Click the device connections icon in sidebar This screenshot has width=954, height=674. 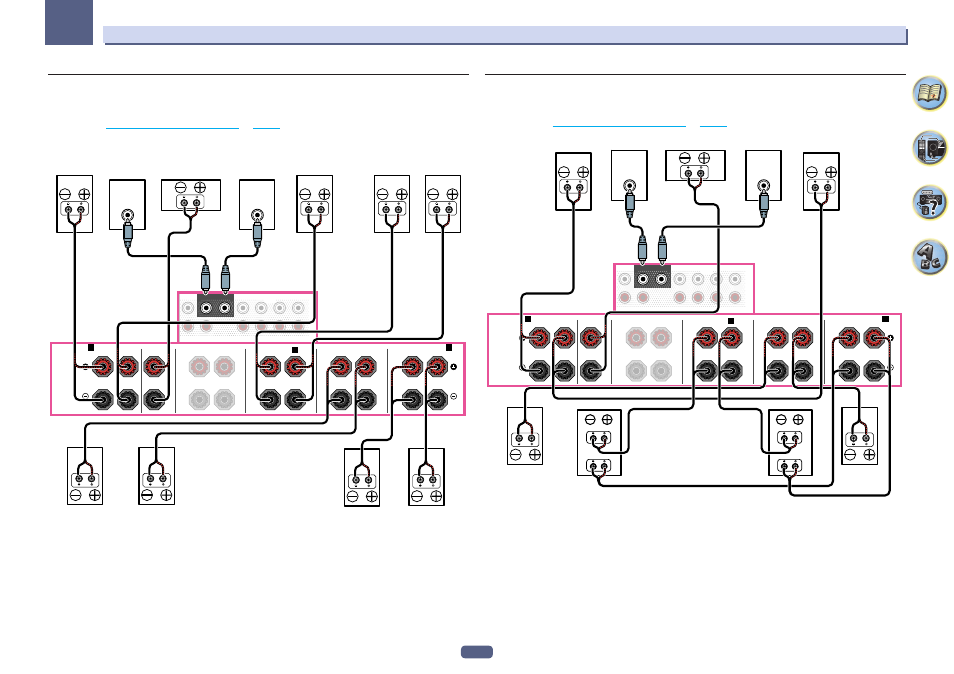929,148
